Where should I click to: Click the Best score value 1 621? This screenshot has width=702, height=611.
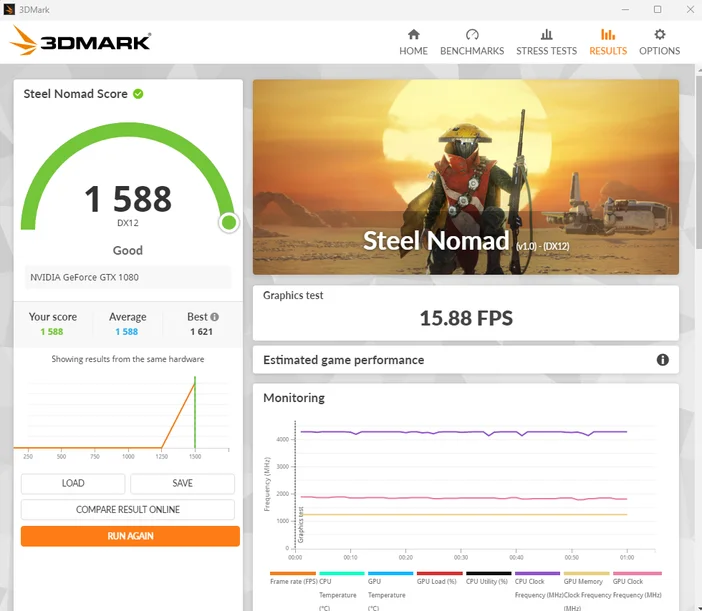[201, 332]
